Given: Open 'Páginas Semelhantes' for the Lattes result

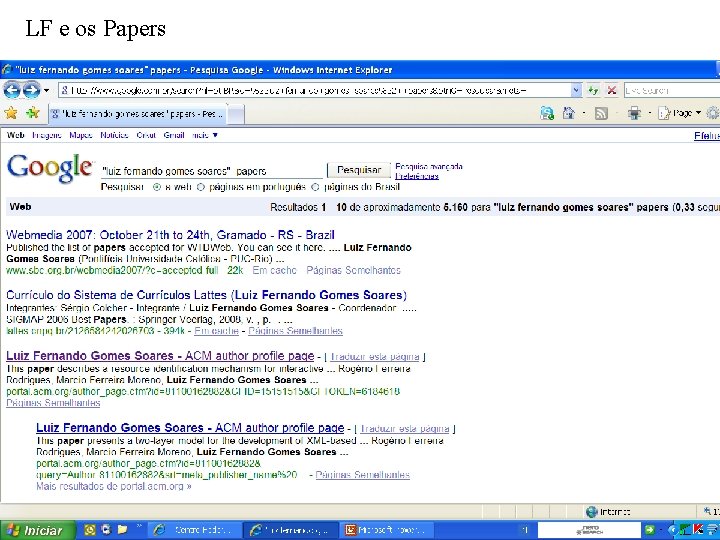Looking at the screenshot, I should point(296,331).
